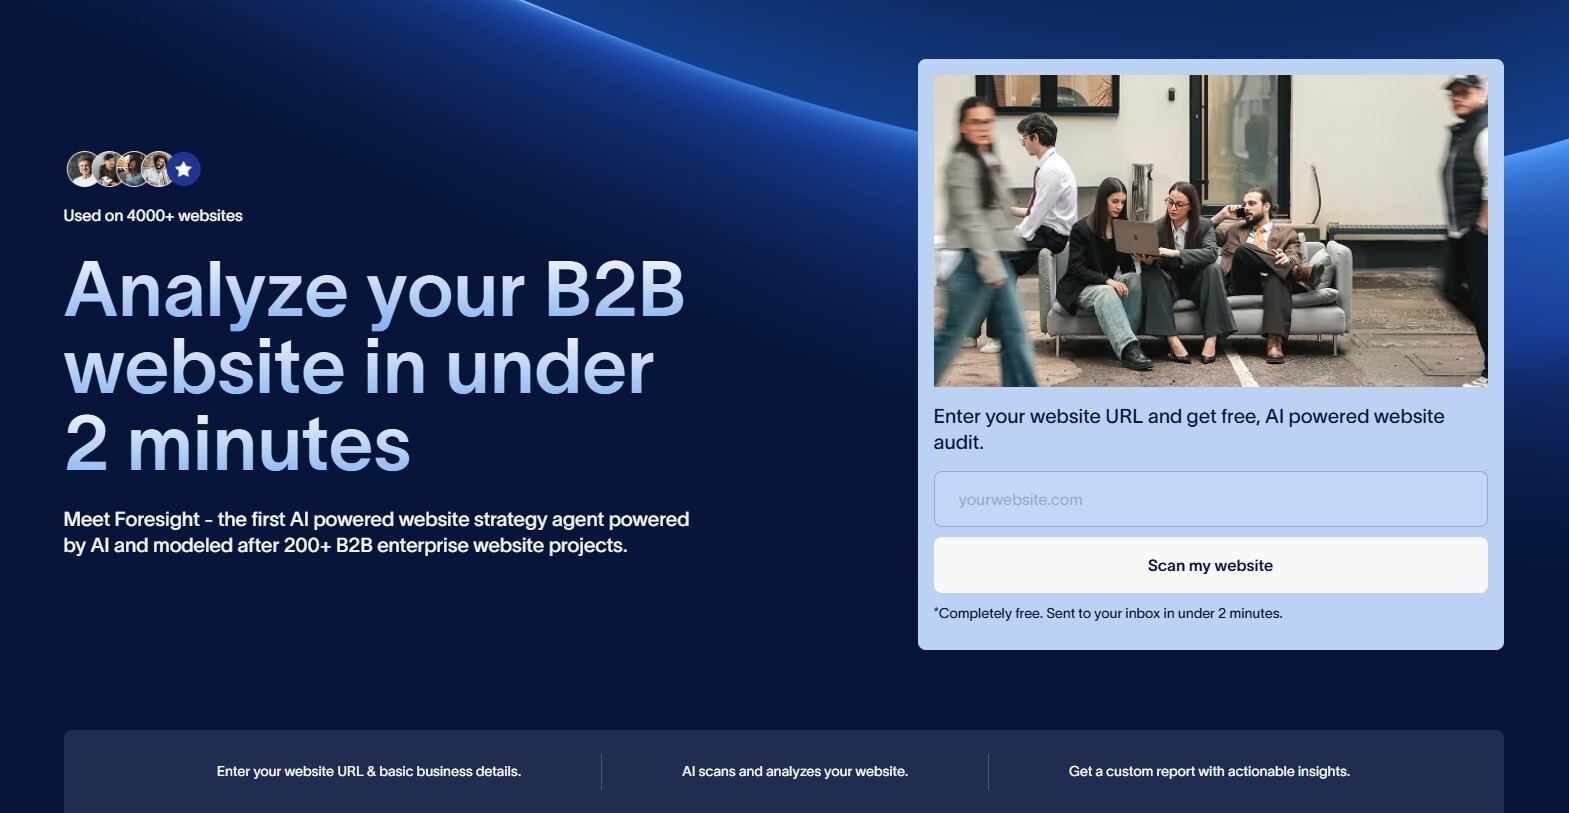The width and height of the screenshot is (1569, 813).
Task: Click the avatar of person in blue shirt
Action: tap(133, 169)
